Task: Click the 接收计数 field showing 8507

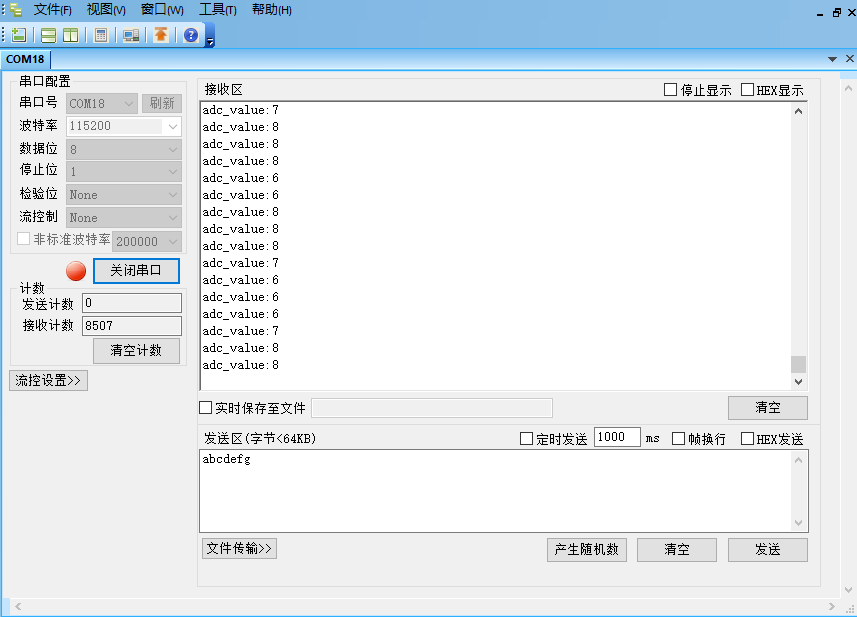Action: click(x=132, y=326)
